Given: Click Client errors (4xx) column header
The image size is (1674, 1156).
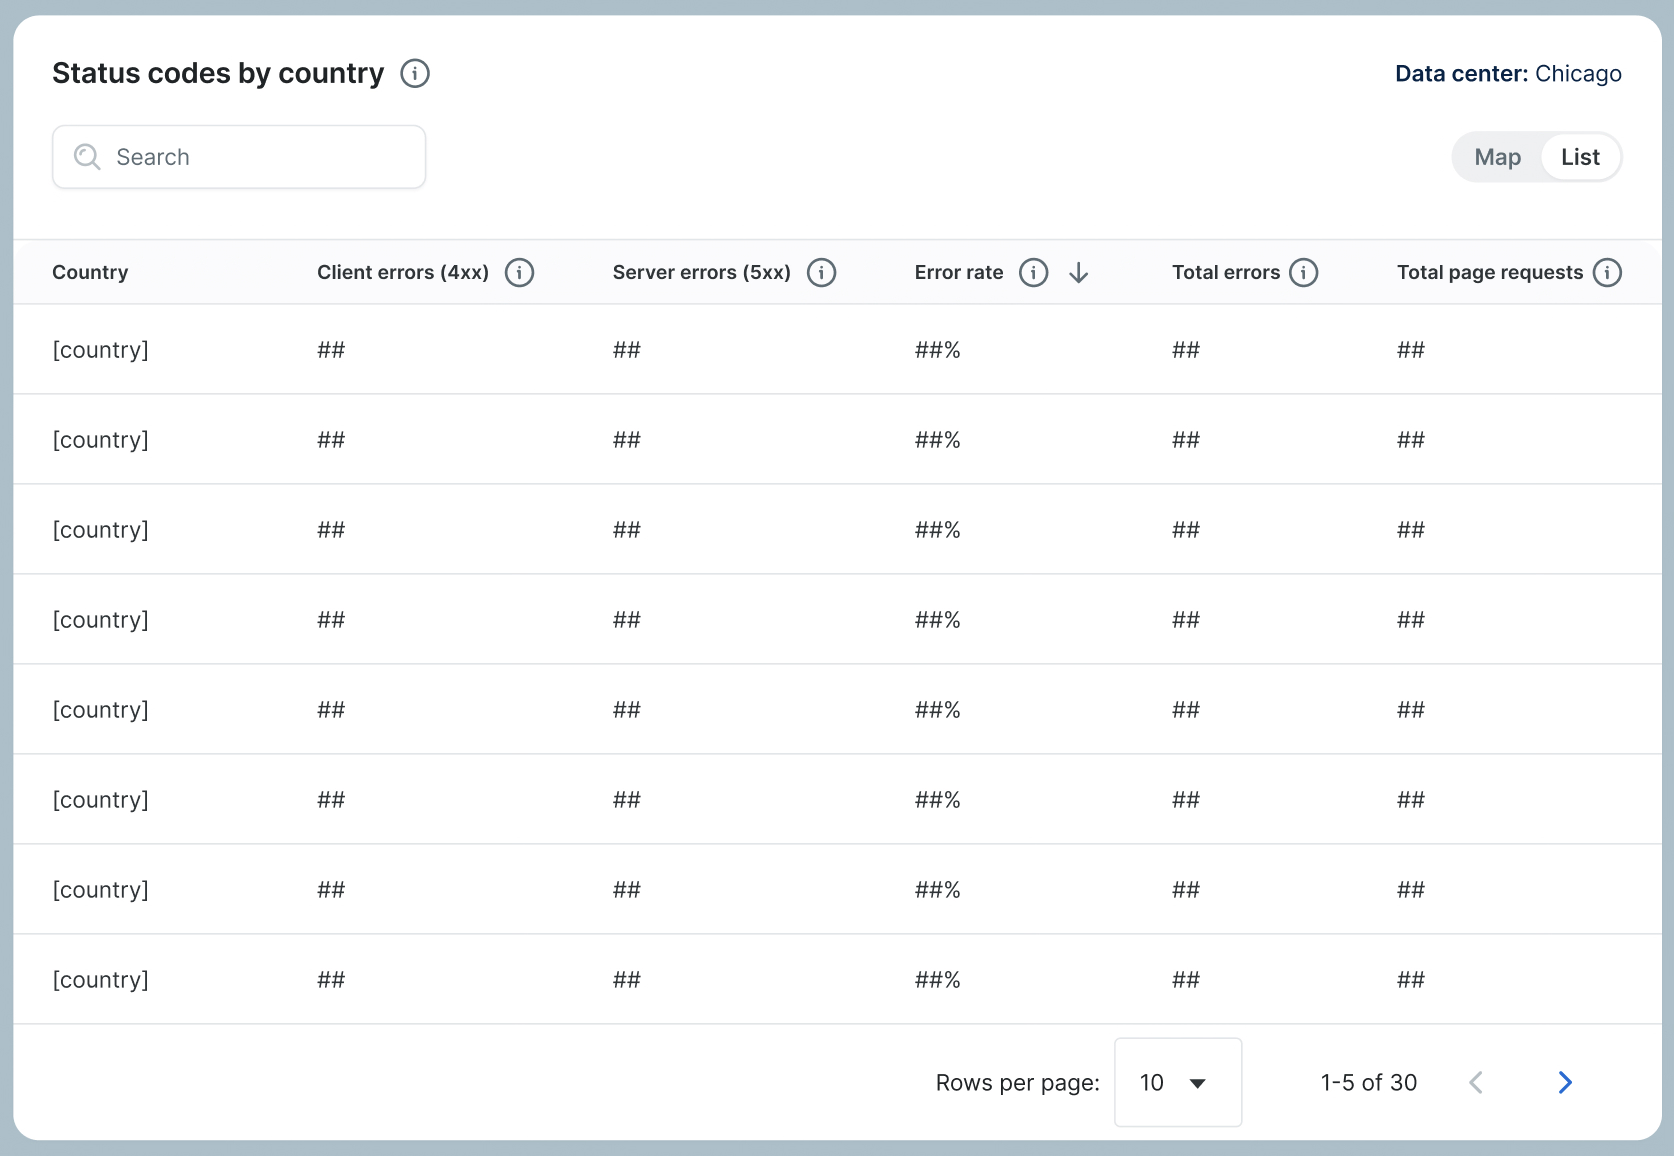Looking at the screenshot, I should pyautogui.click(x=402, y=273).
